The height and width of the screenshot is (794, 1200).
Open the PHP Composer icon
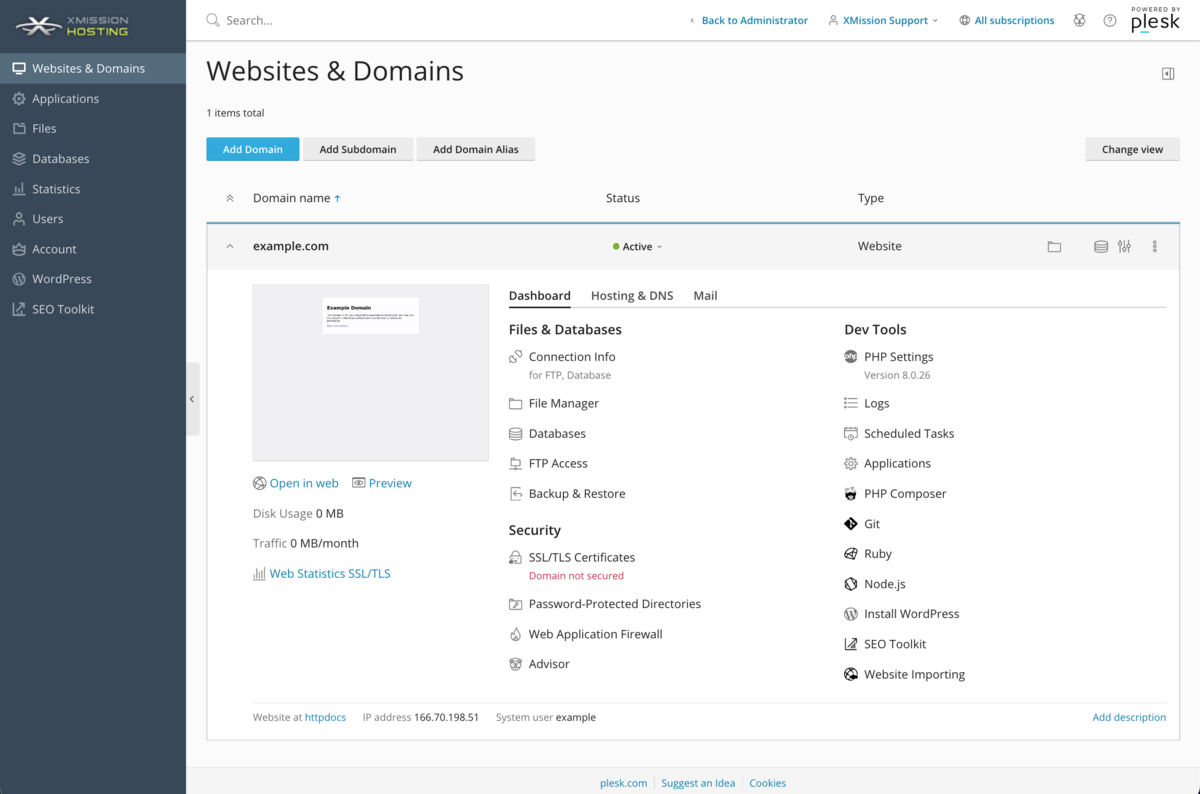[851, 494]
